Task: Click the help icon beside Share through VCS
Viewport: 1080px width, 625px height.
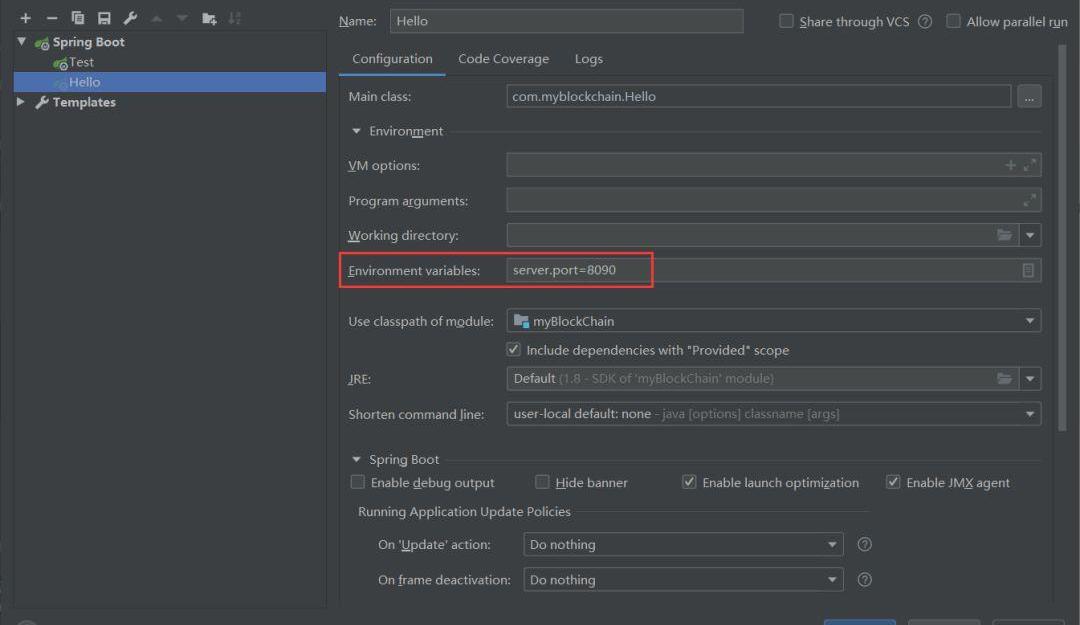Action: [x=925, y=22]
